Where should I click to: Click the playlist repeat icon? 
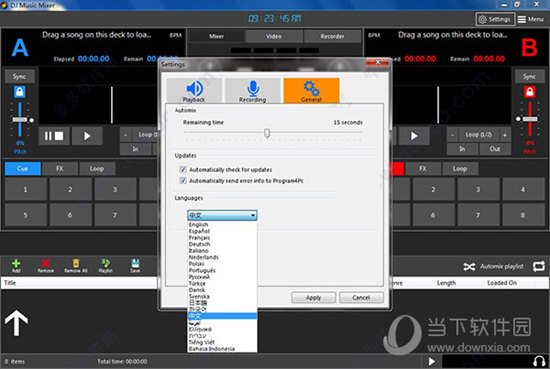click(539, 267)
